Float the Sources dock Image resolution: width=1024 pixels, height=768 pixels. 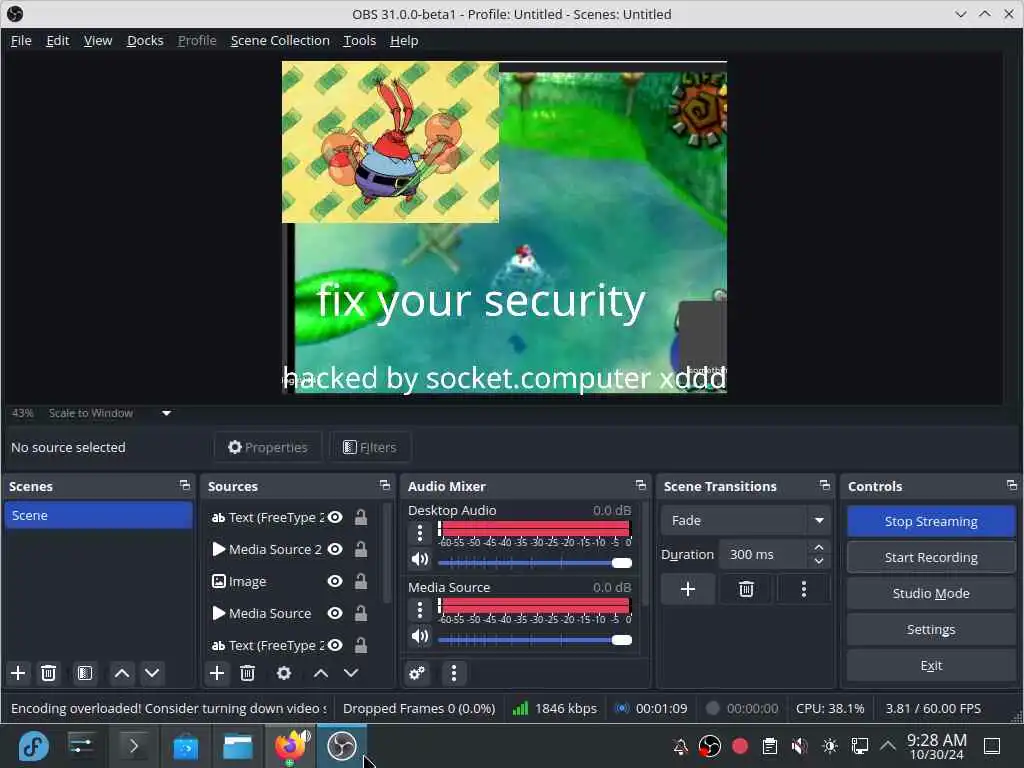[x=385, y=485]
